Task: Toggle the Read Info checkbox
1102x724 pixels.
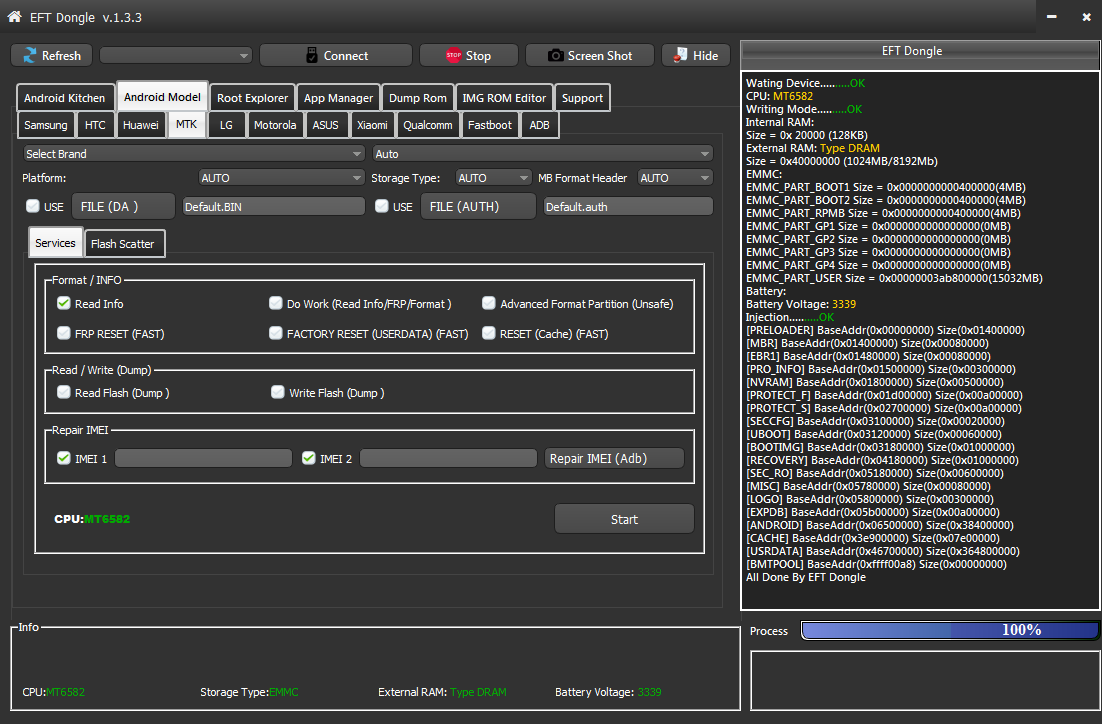Action: tap(64, 303)
